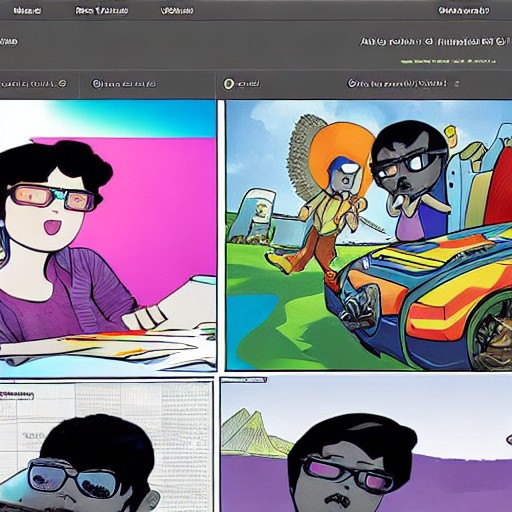This screenshot has height=512, width=512.
Task: Click the circle icon on the fourth tab
Action: click(351, 83)
